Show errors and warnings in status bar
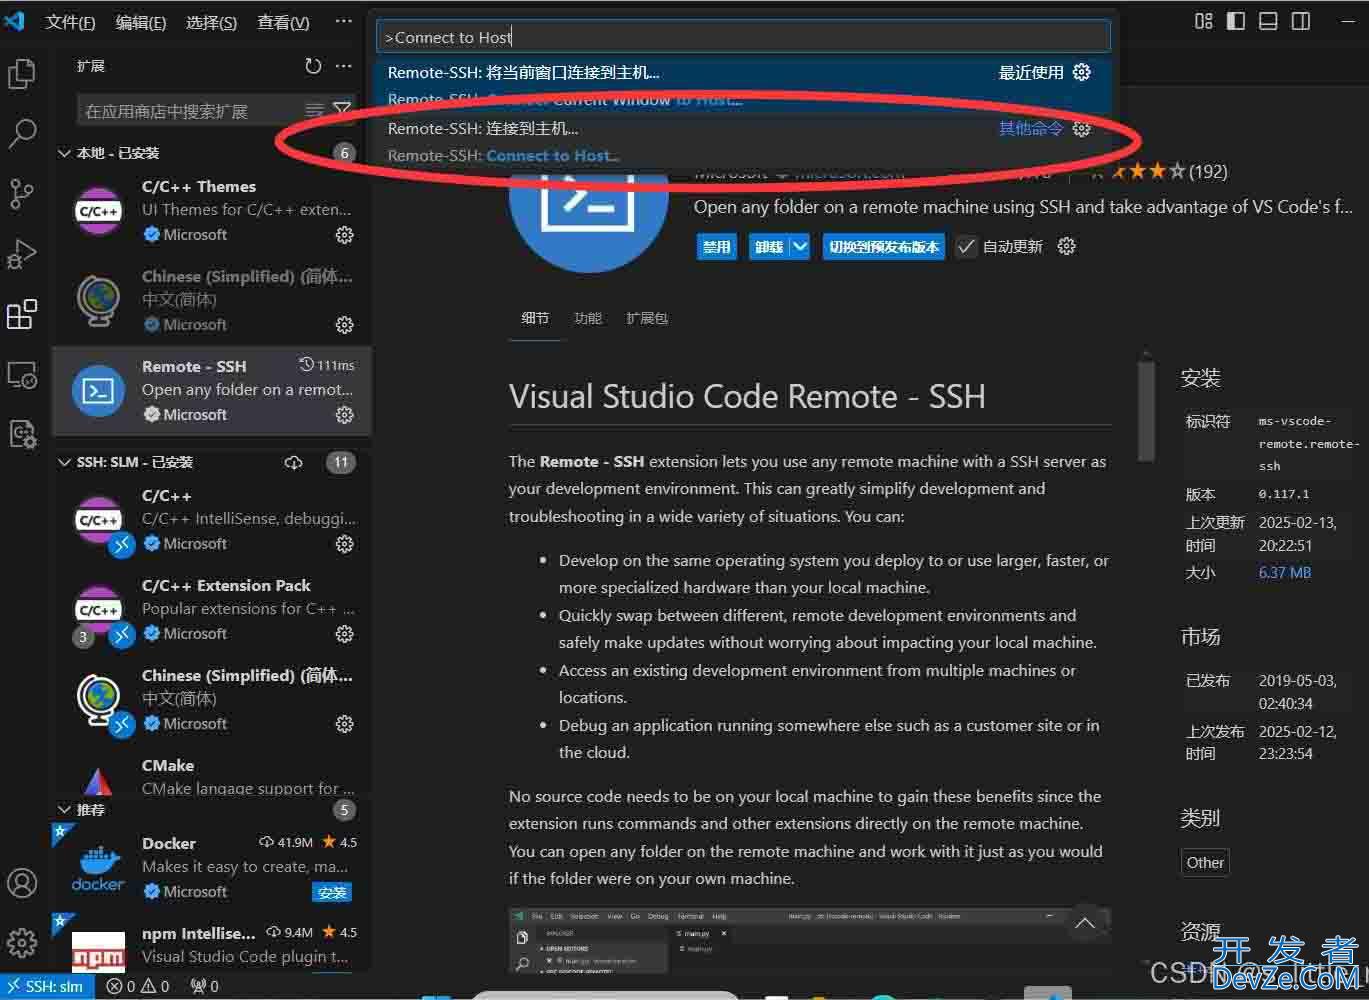The height and width of the screenshot is (1000, 1369). pyautogui.click(x=138, y=986)
